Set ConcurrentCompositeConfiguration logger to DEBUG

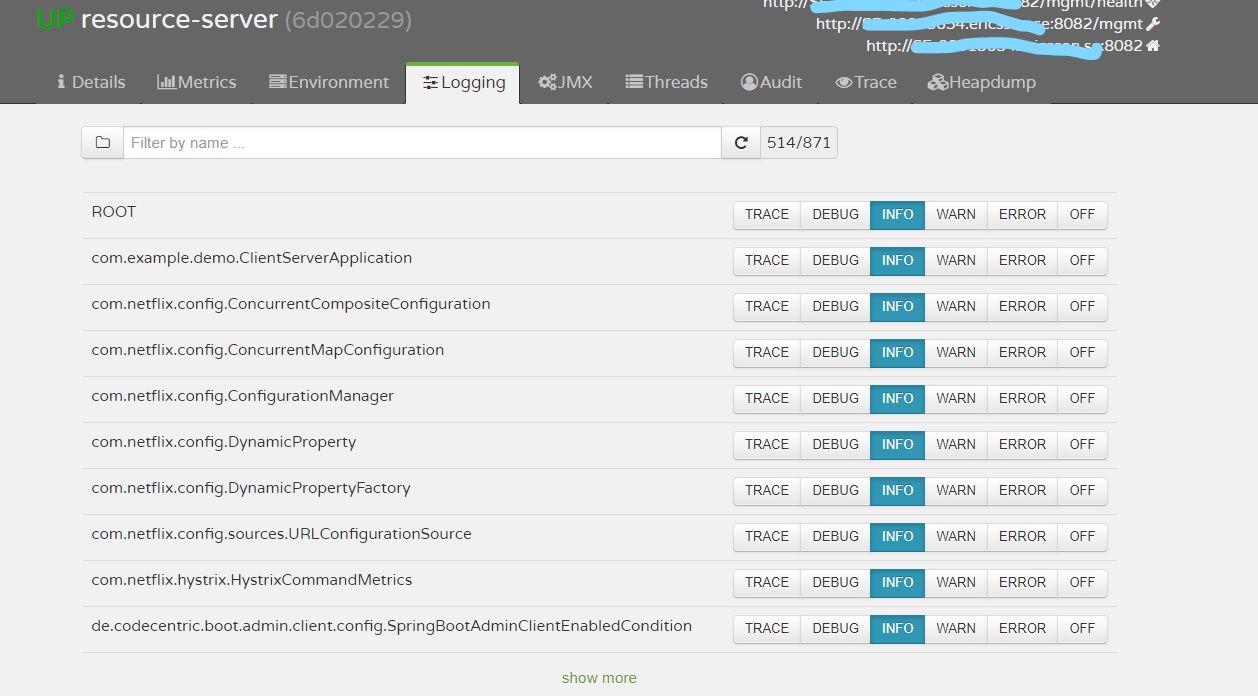pos(835,307)
